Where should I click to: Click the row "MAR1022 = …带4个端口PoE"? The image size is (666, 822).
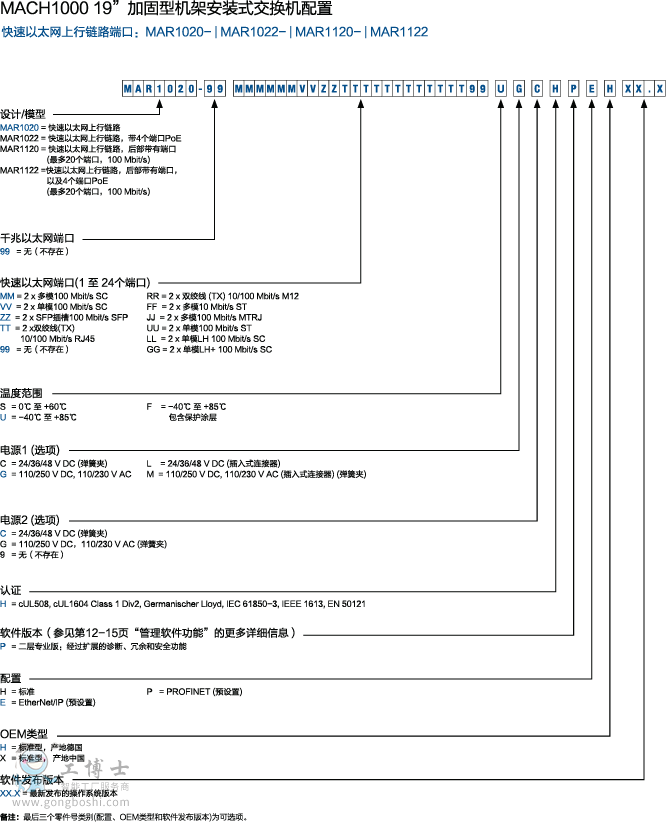(91, 138)
